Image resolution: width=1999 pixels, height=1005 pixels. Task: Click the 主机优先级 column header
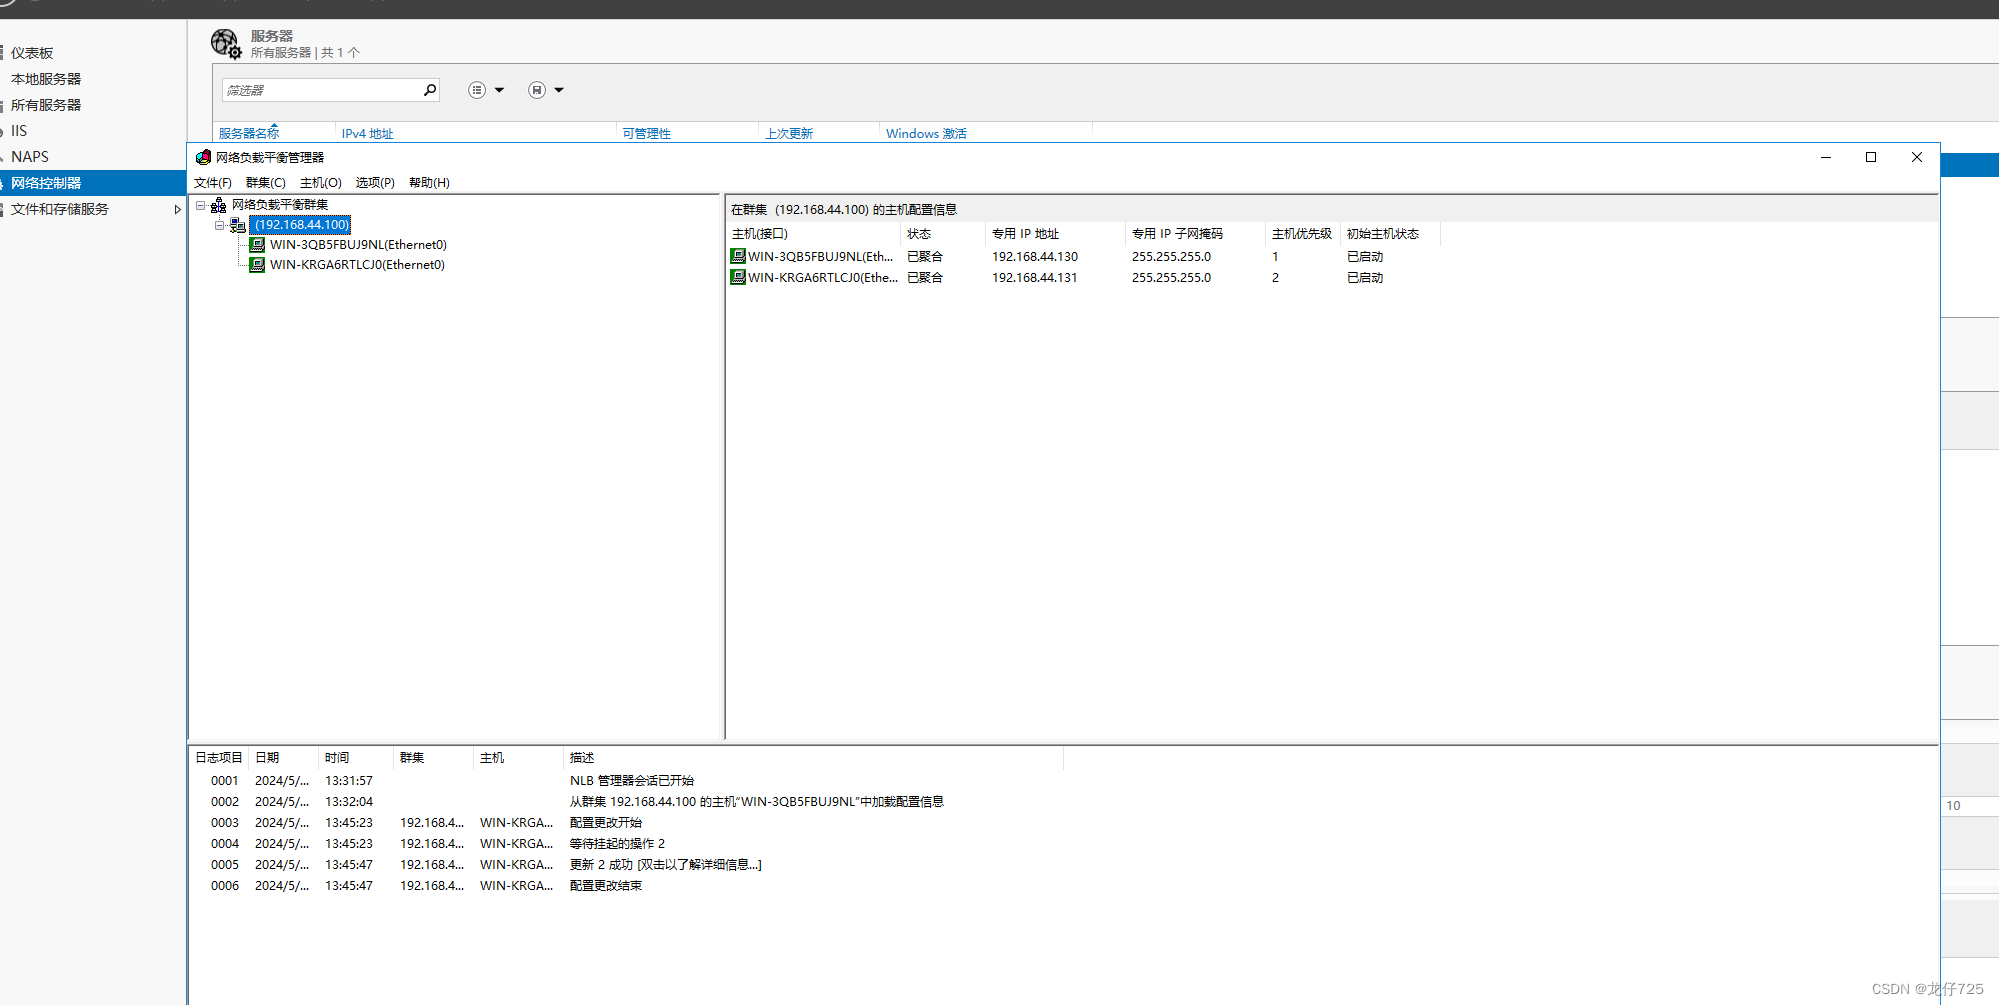pos(1302,234)
